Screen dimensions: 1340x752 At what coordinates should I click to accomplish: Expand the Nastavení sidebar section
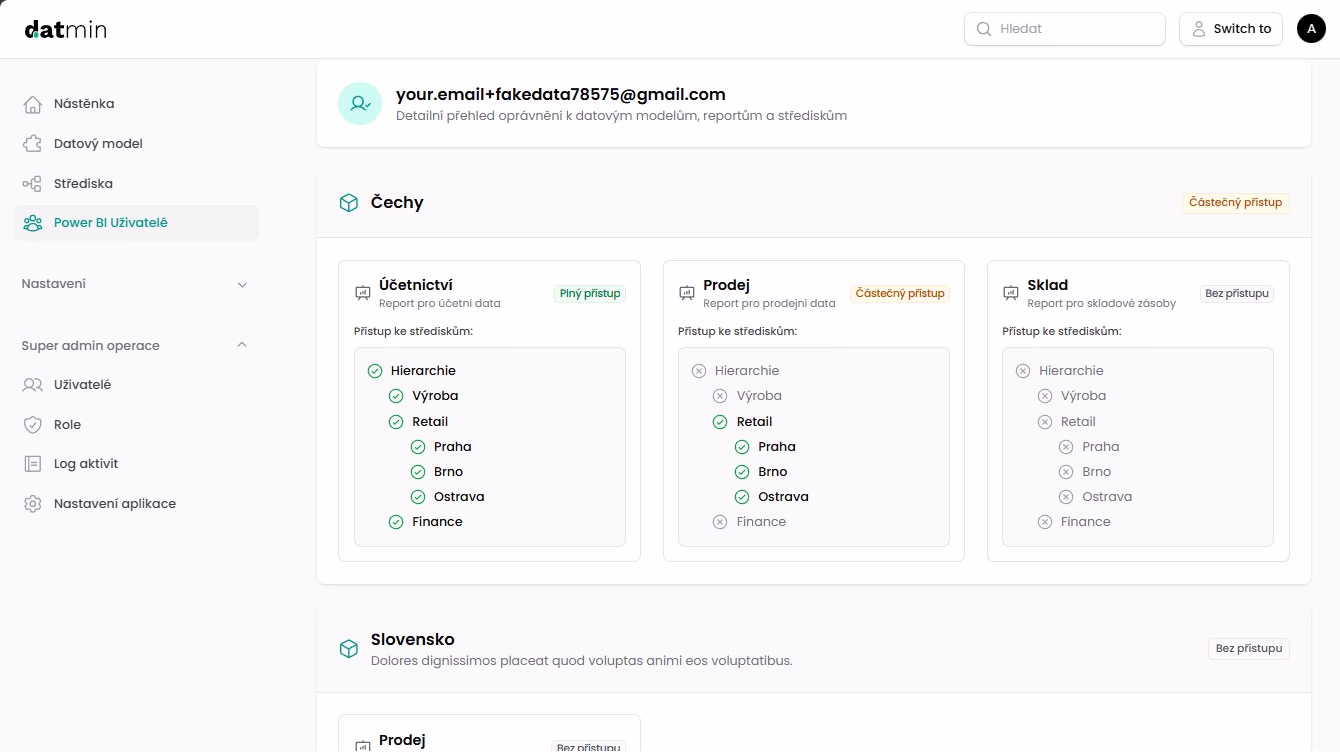[242, 285]
